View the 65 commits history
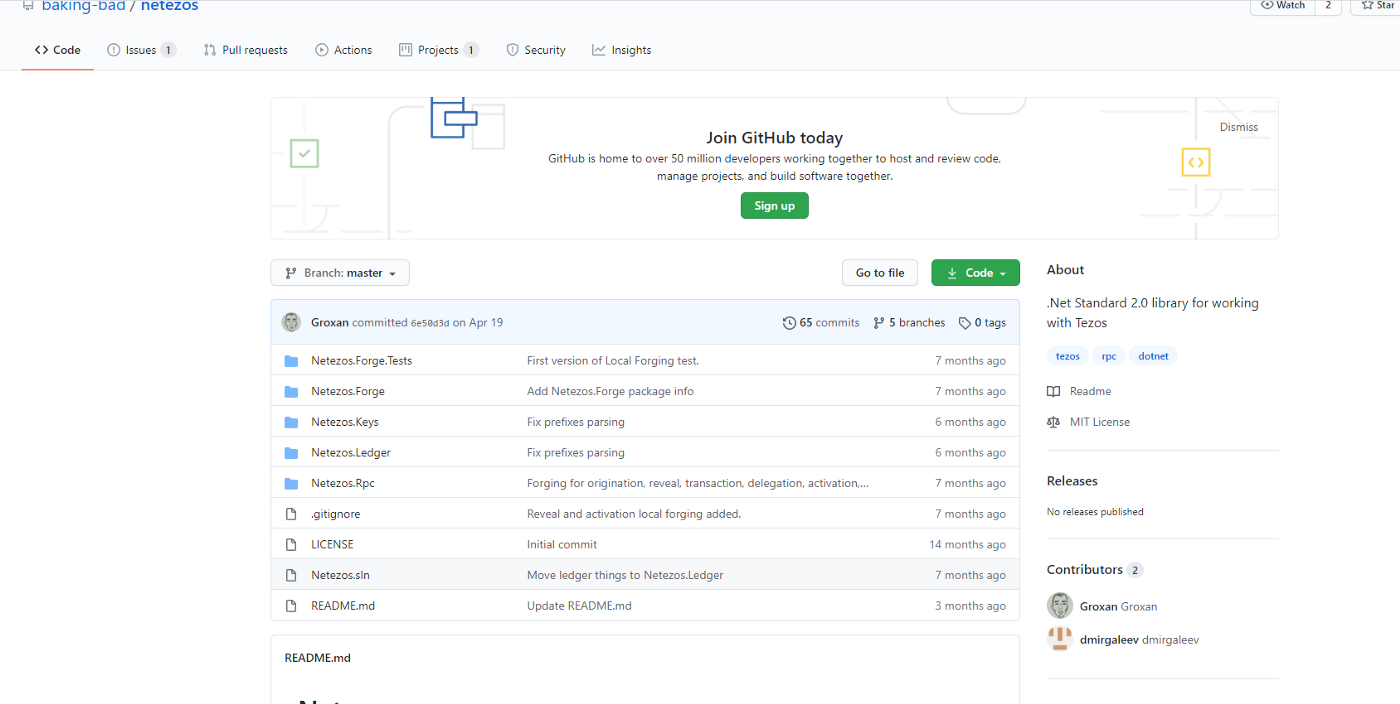The image size is (1400, 704). pos(821,323)
